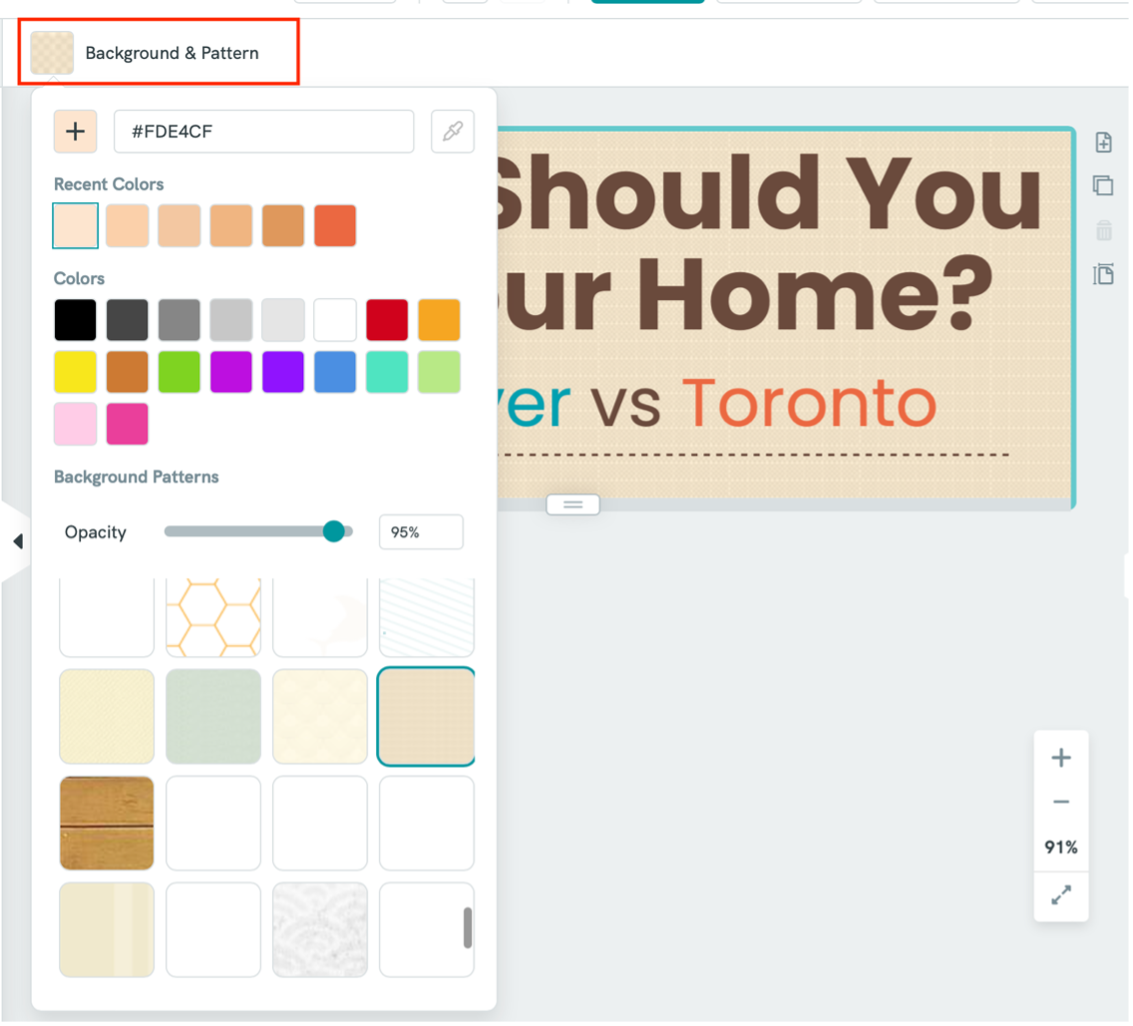This screenshot has height=1026, width=1133.
Task: Add a new page with the page icon
Action: tap(1103, 142)
